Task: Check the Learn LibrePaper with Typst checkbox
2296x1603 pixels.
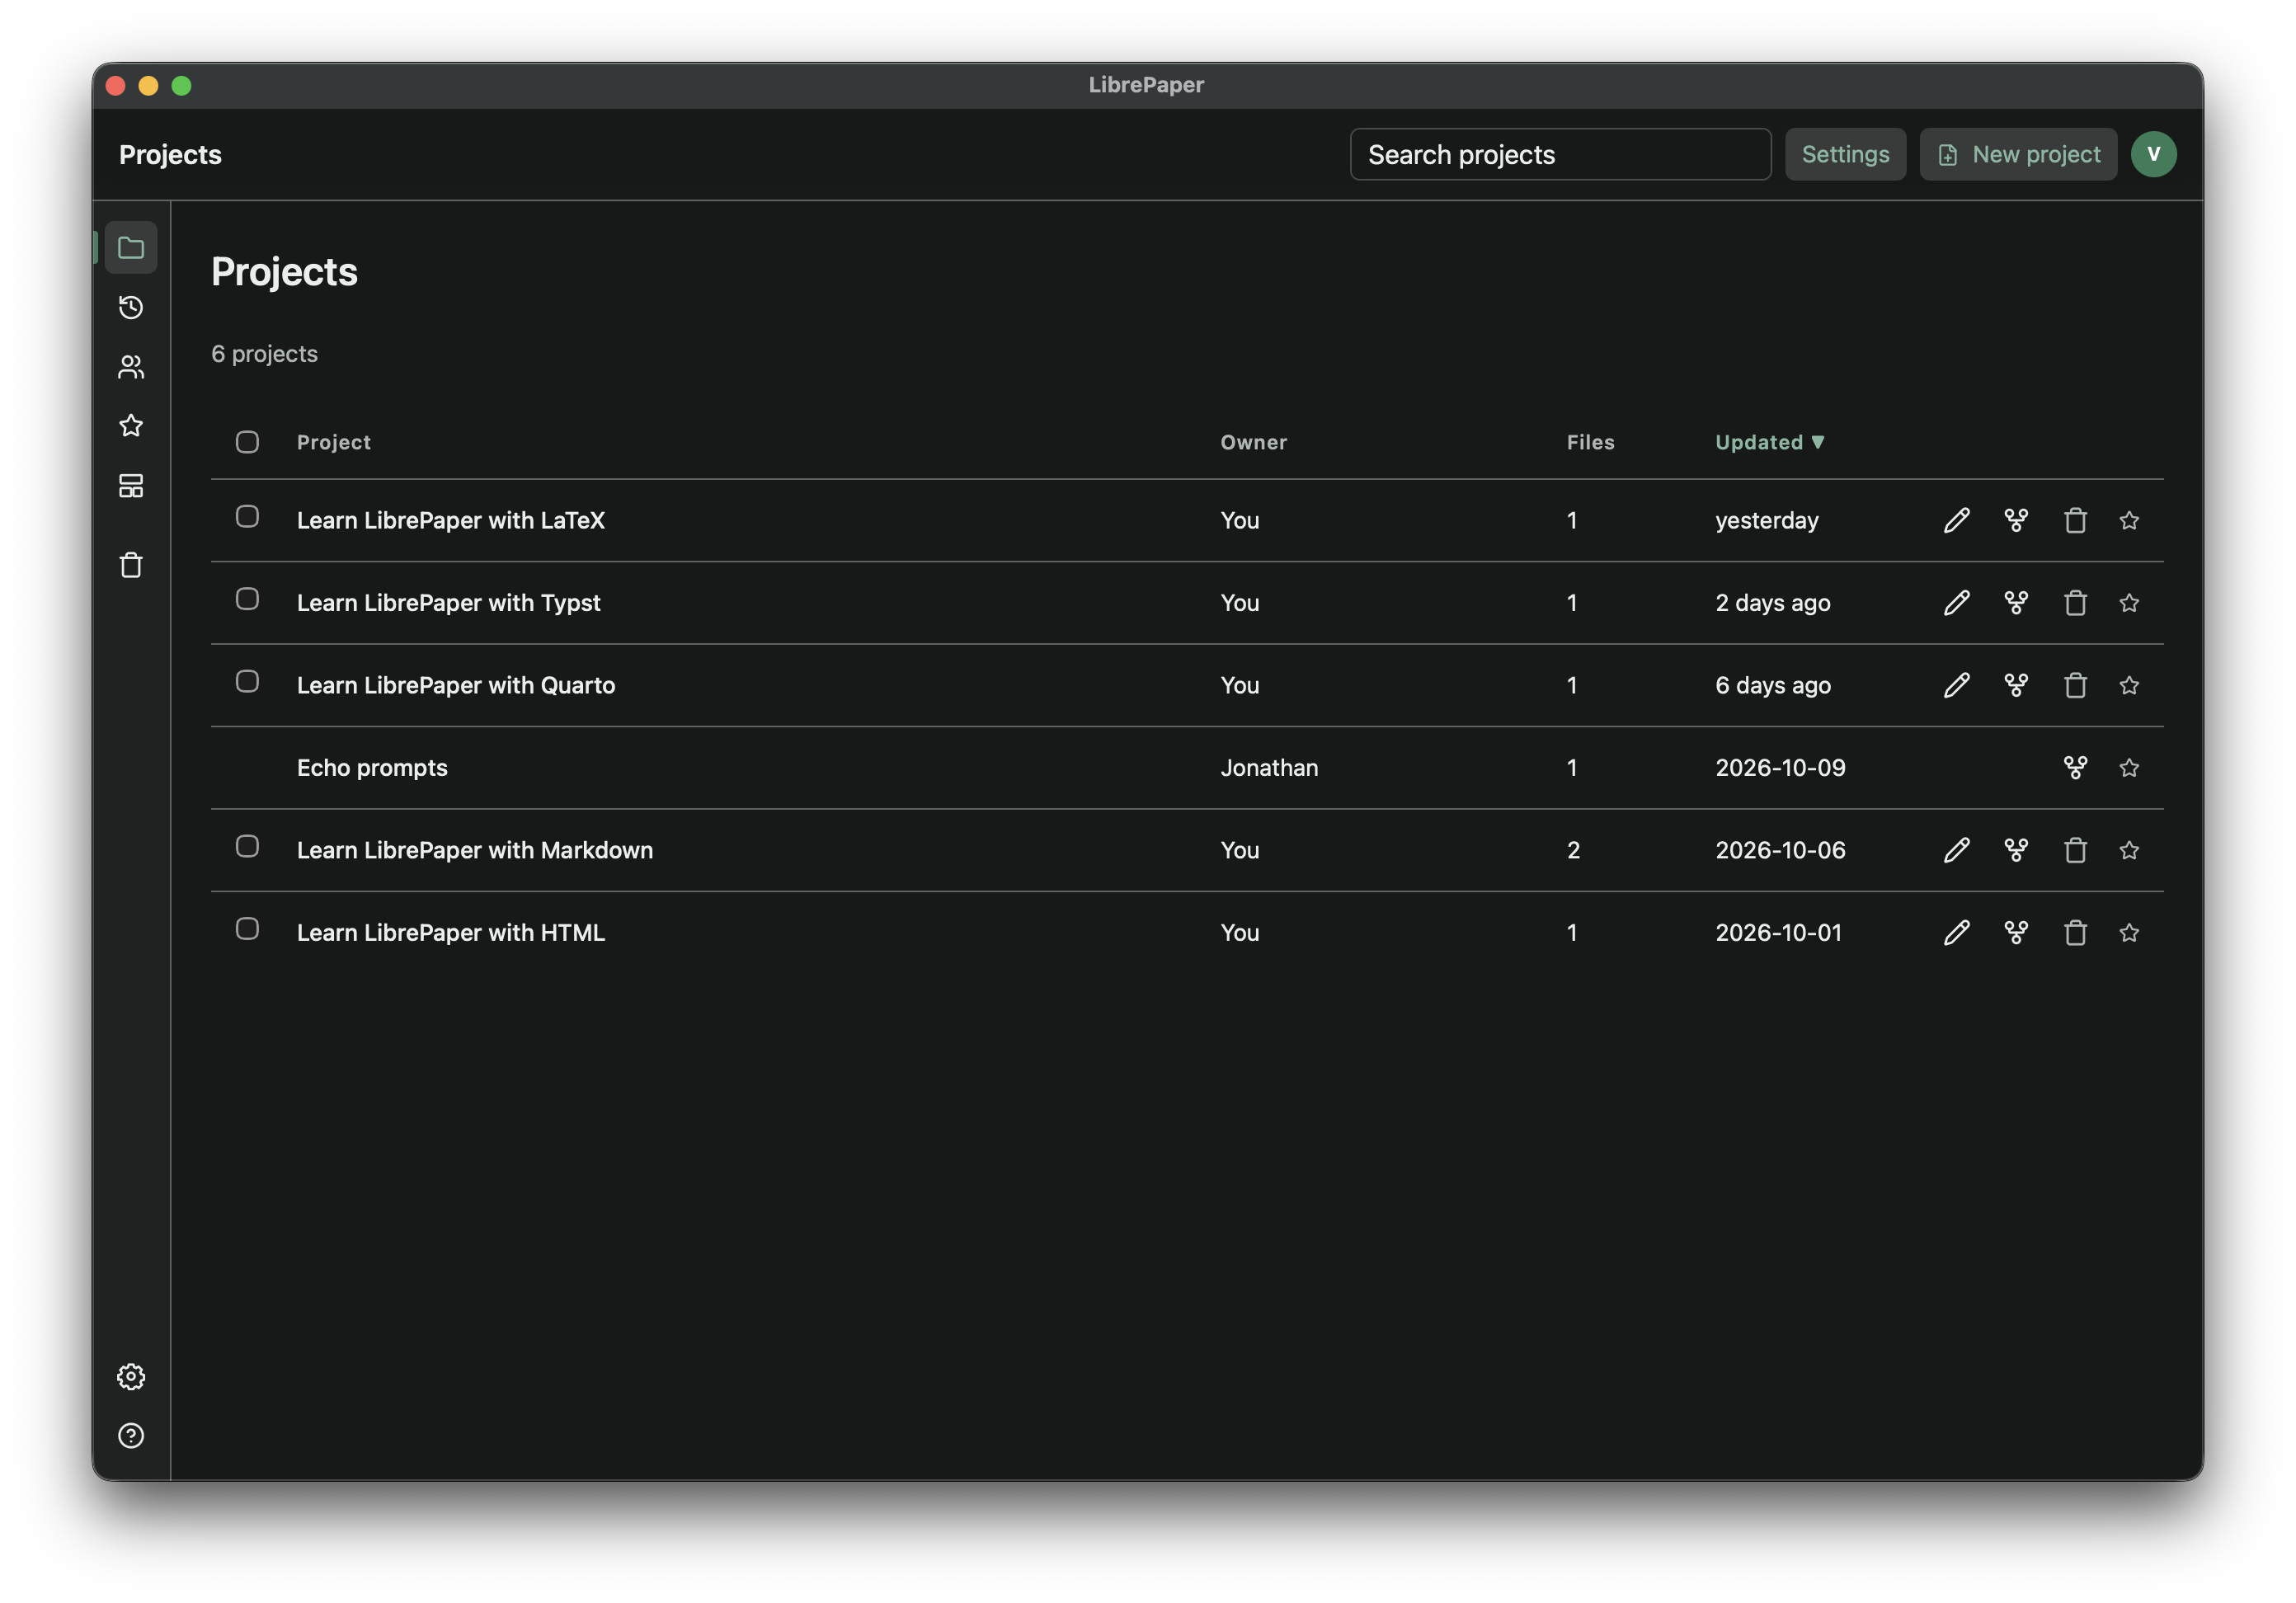Action: tap(247, 599)
